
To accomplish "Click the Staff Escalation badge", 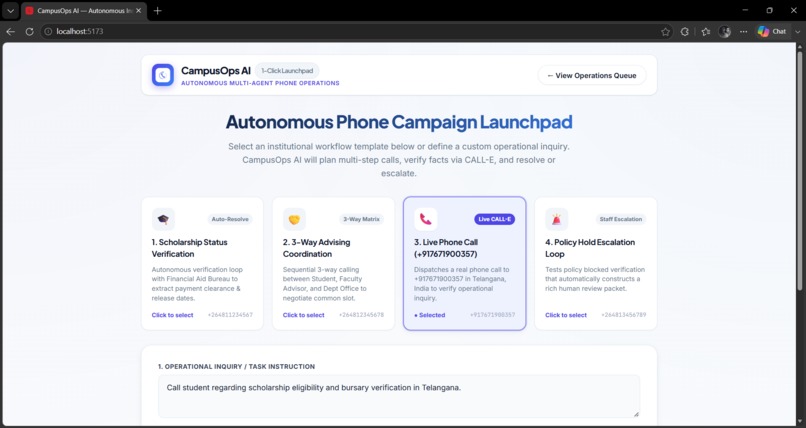I will [621, 219].
